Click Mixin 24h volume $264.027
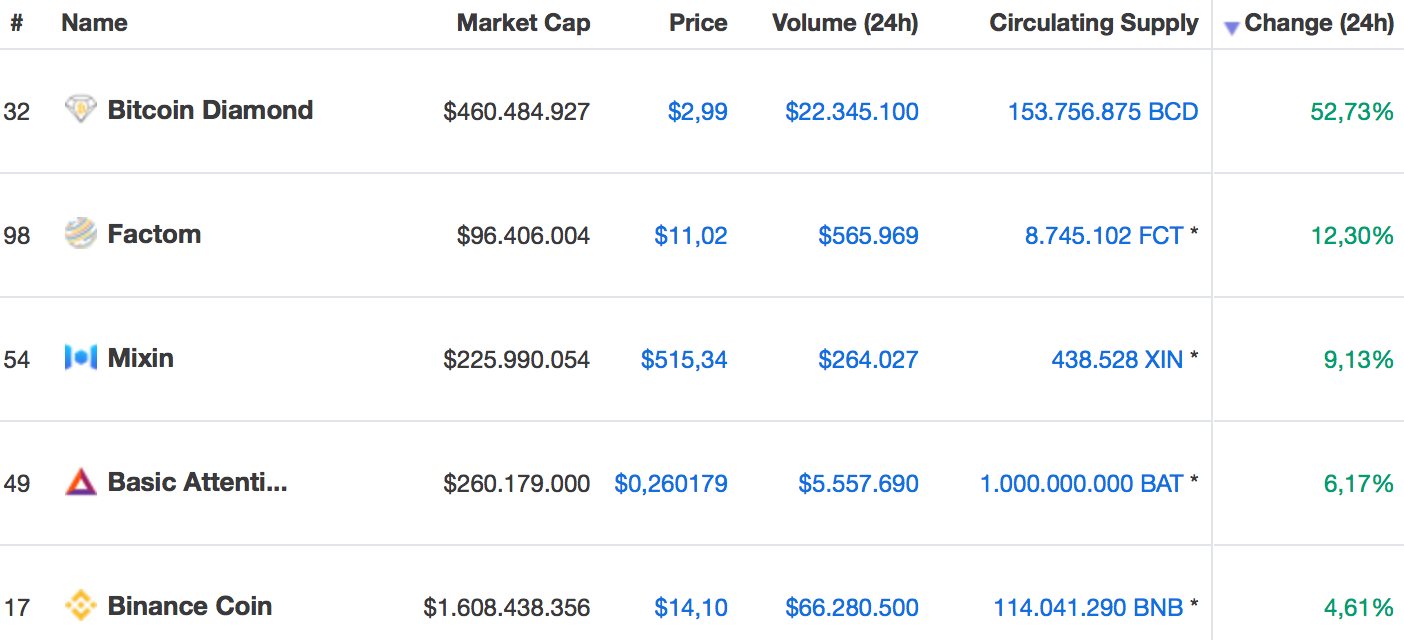 tap(868, 359)
